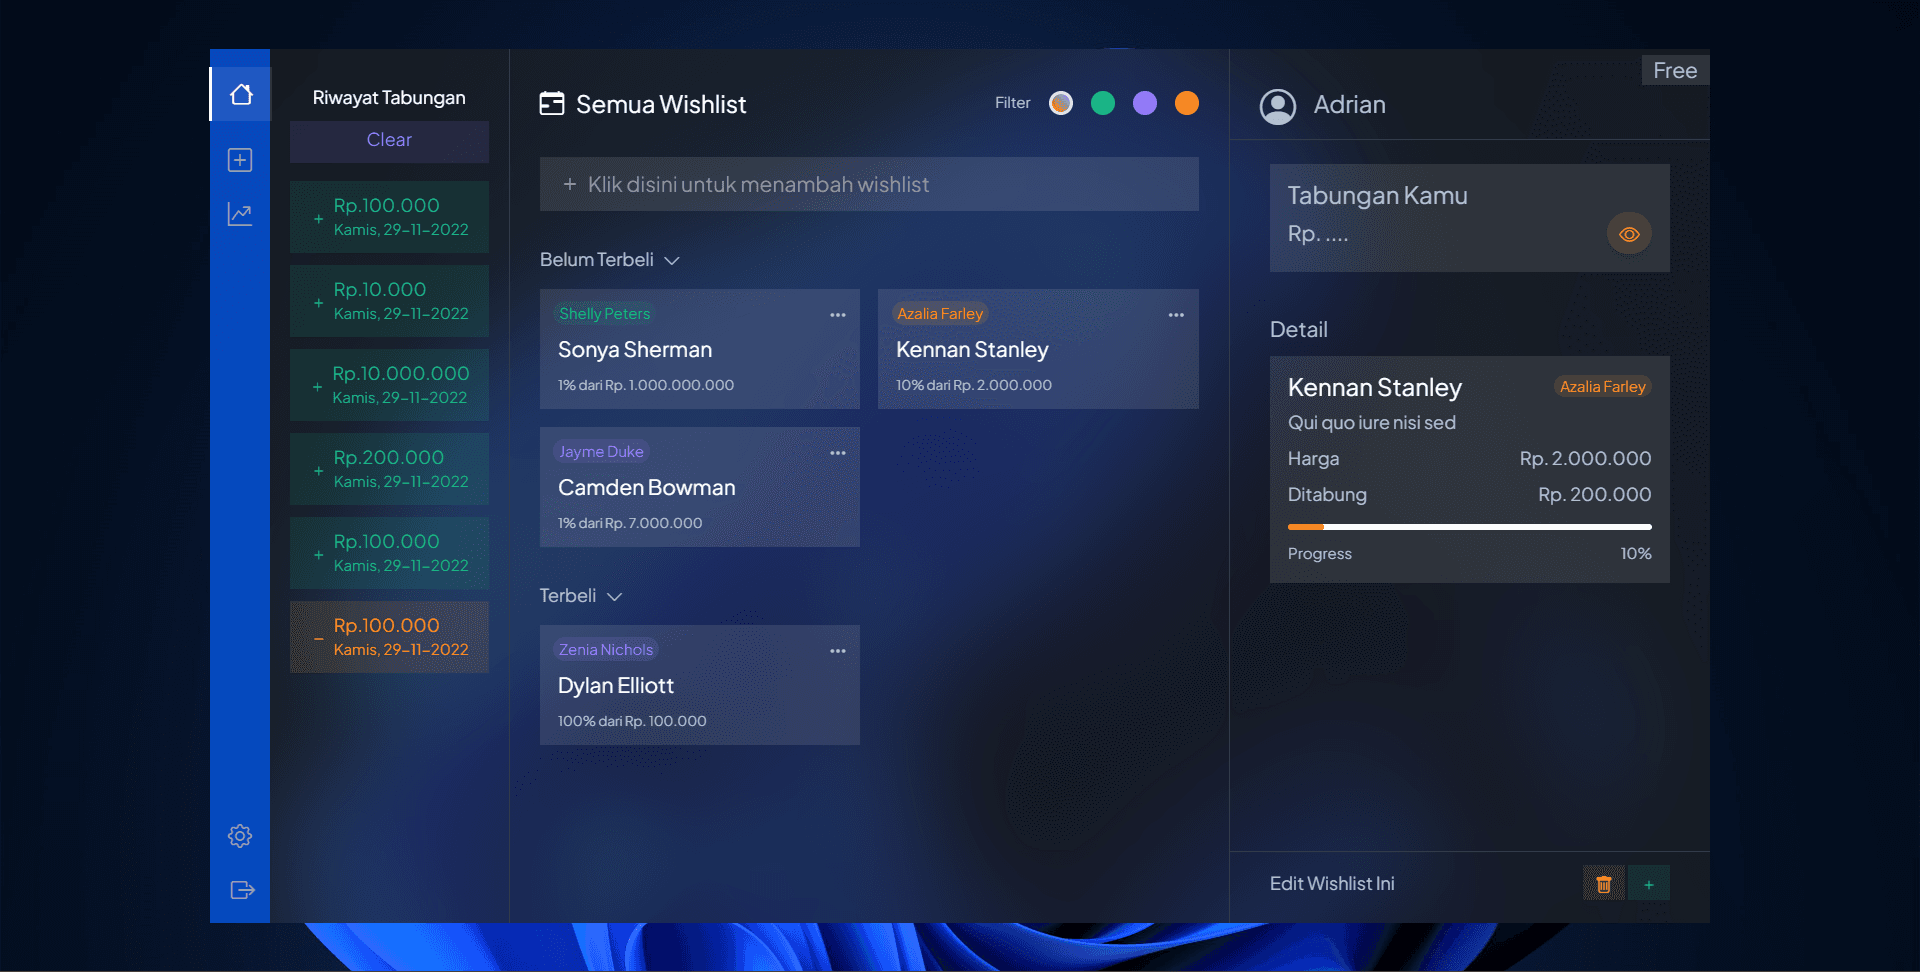Viewport: 1920px width, 972px height.
Task: Click the field to add a new wishlist
Action: click(869, 184)
